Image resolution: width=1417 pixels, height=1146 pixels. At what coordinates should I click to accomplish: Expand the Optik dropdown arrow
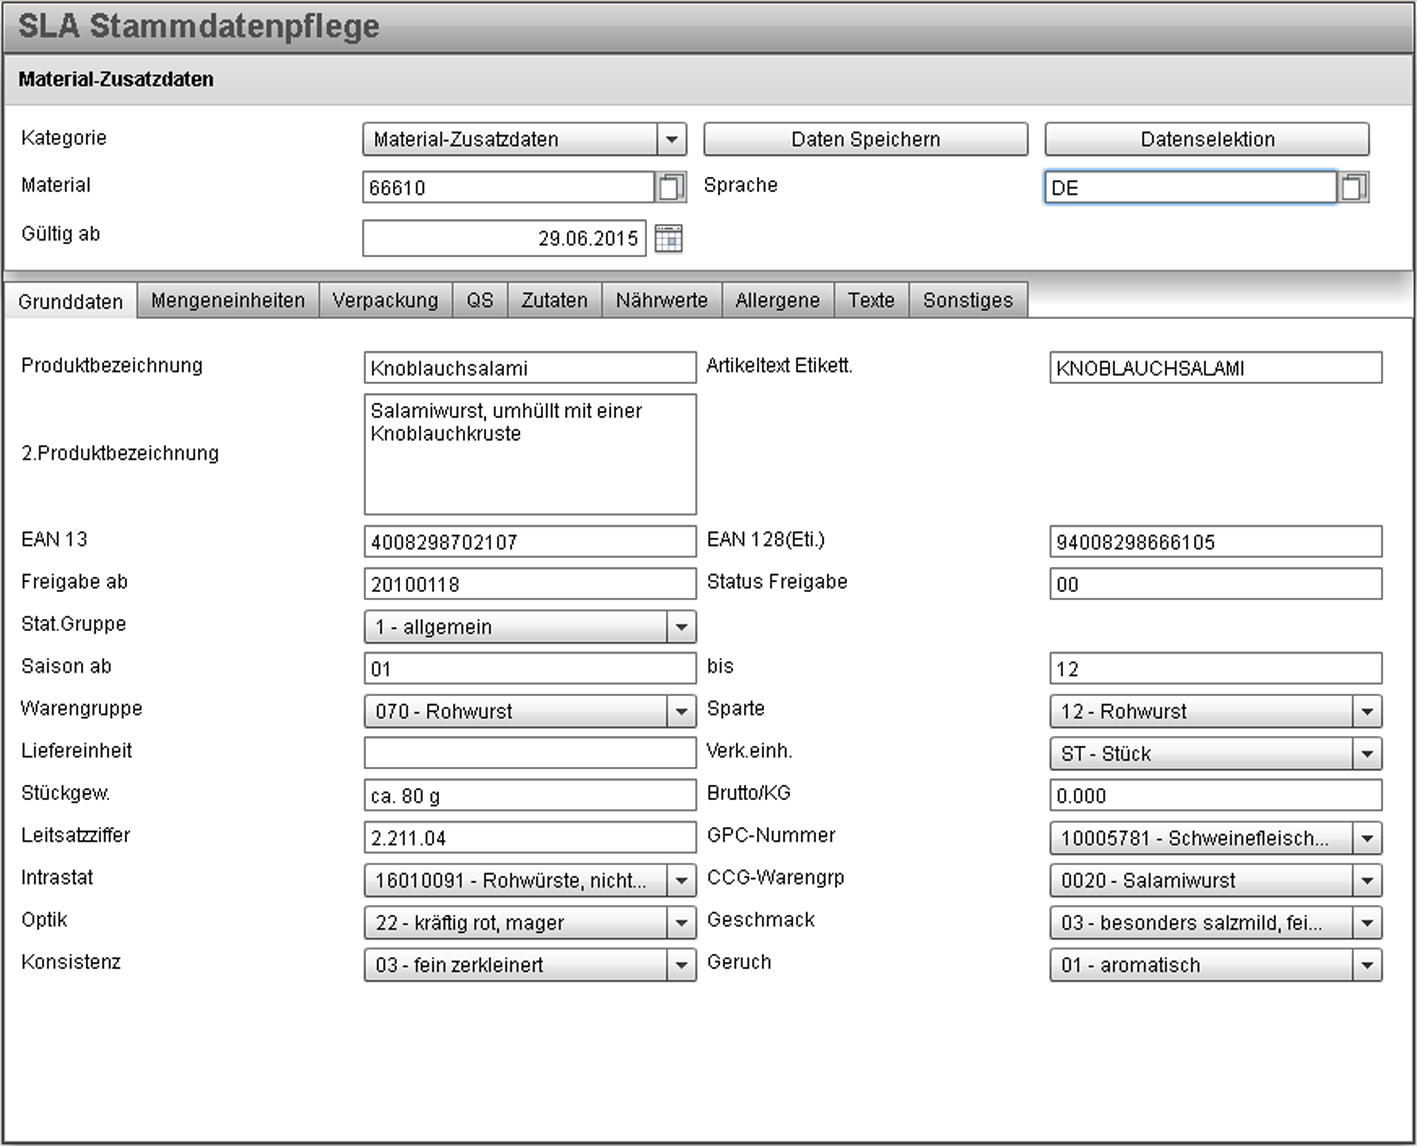click(x=681, y=922)
